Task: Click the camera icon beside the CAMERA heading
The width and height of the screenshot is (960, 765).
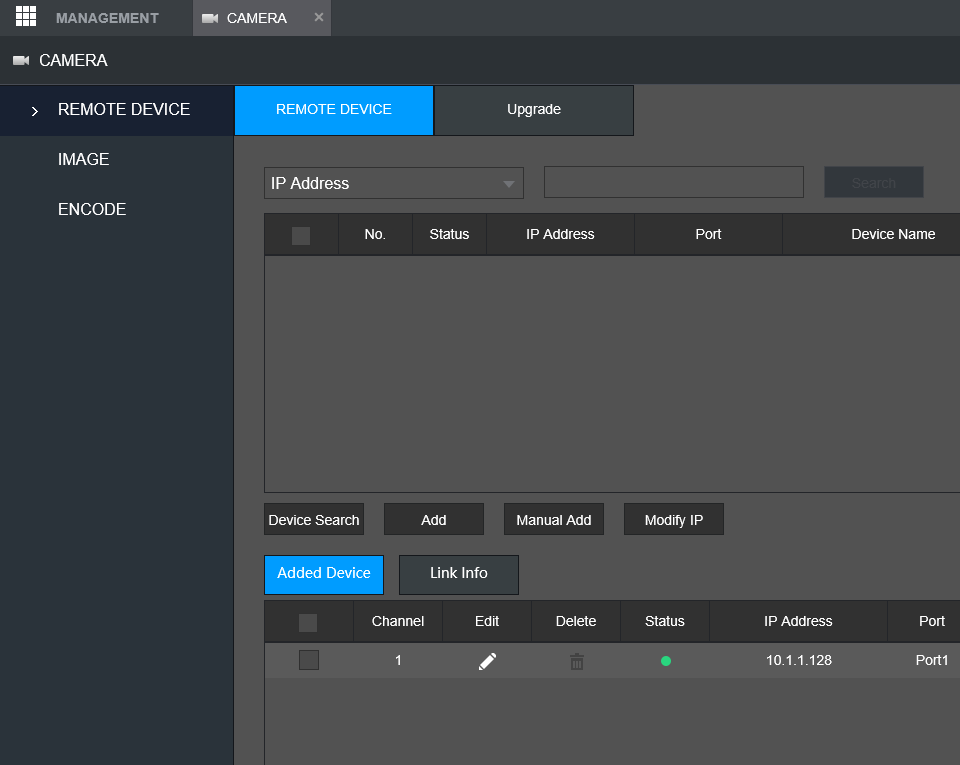Action: tap(21, 61)
